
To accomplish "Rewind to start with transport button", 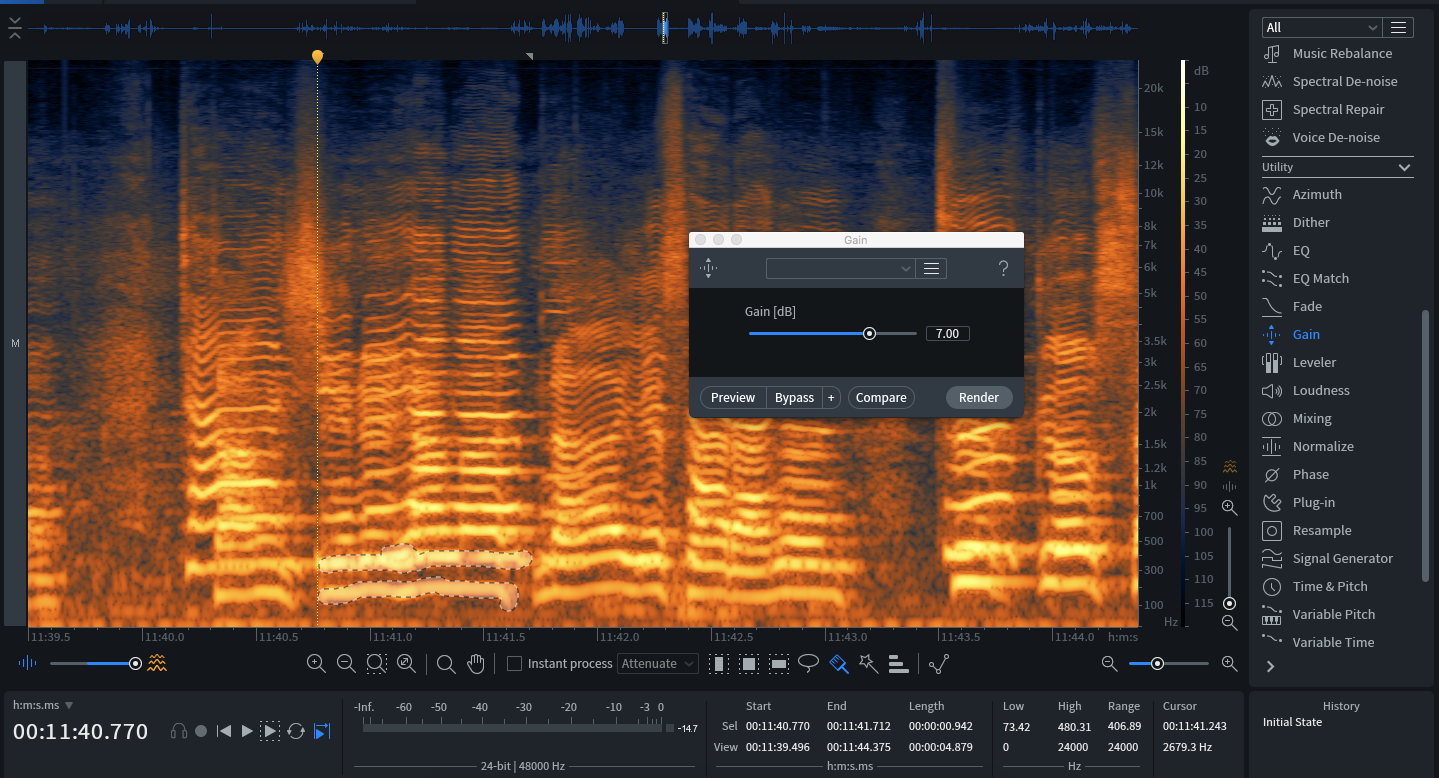I will [x=224, y=731].
